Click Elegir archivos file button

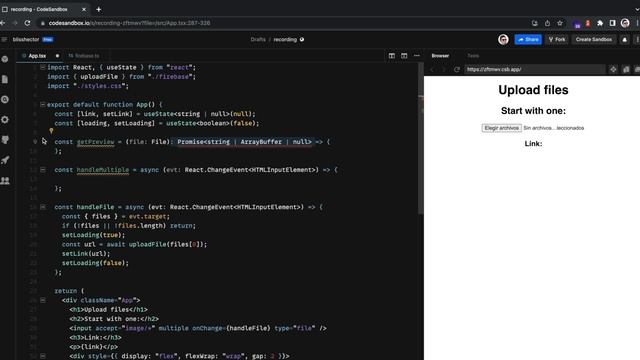pyautogui.click(x=501, y=128)
